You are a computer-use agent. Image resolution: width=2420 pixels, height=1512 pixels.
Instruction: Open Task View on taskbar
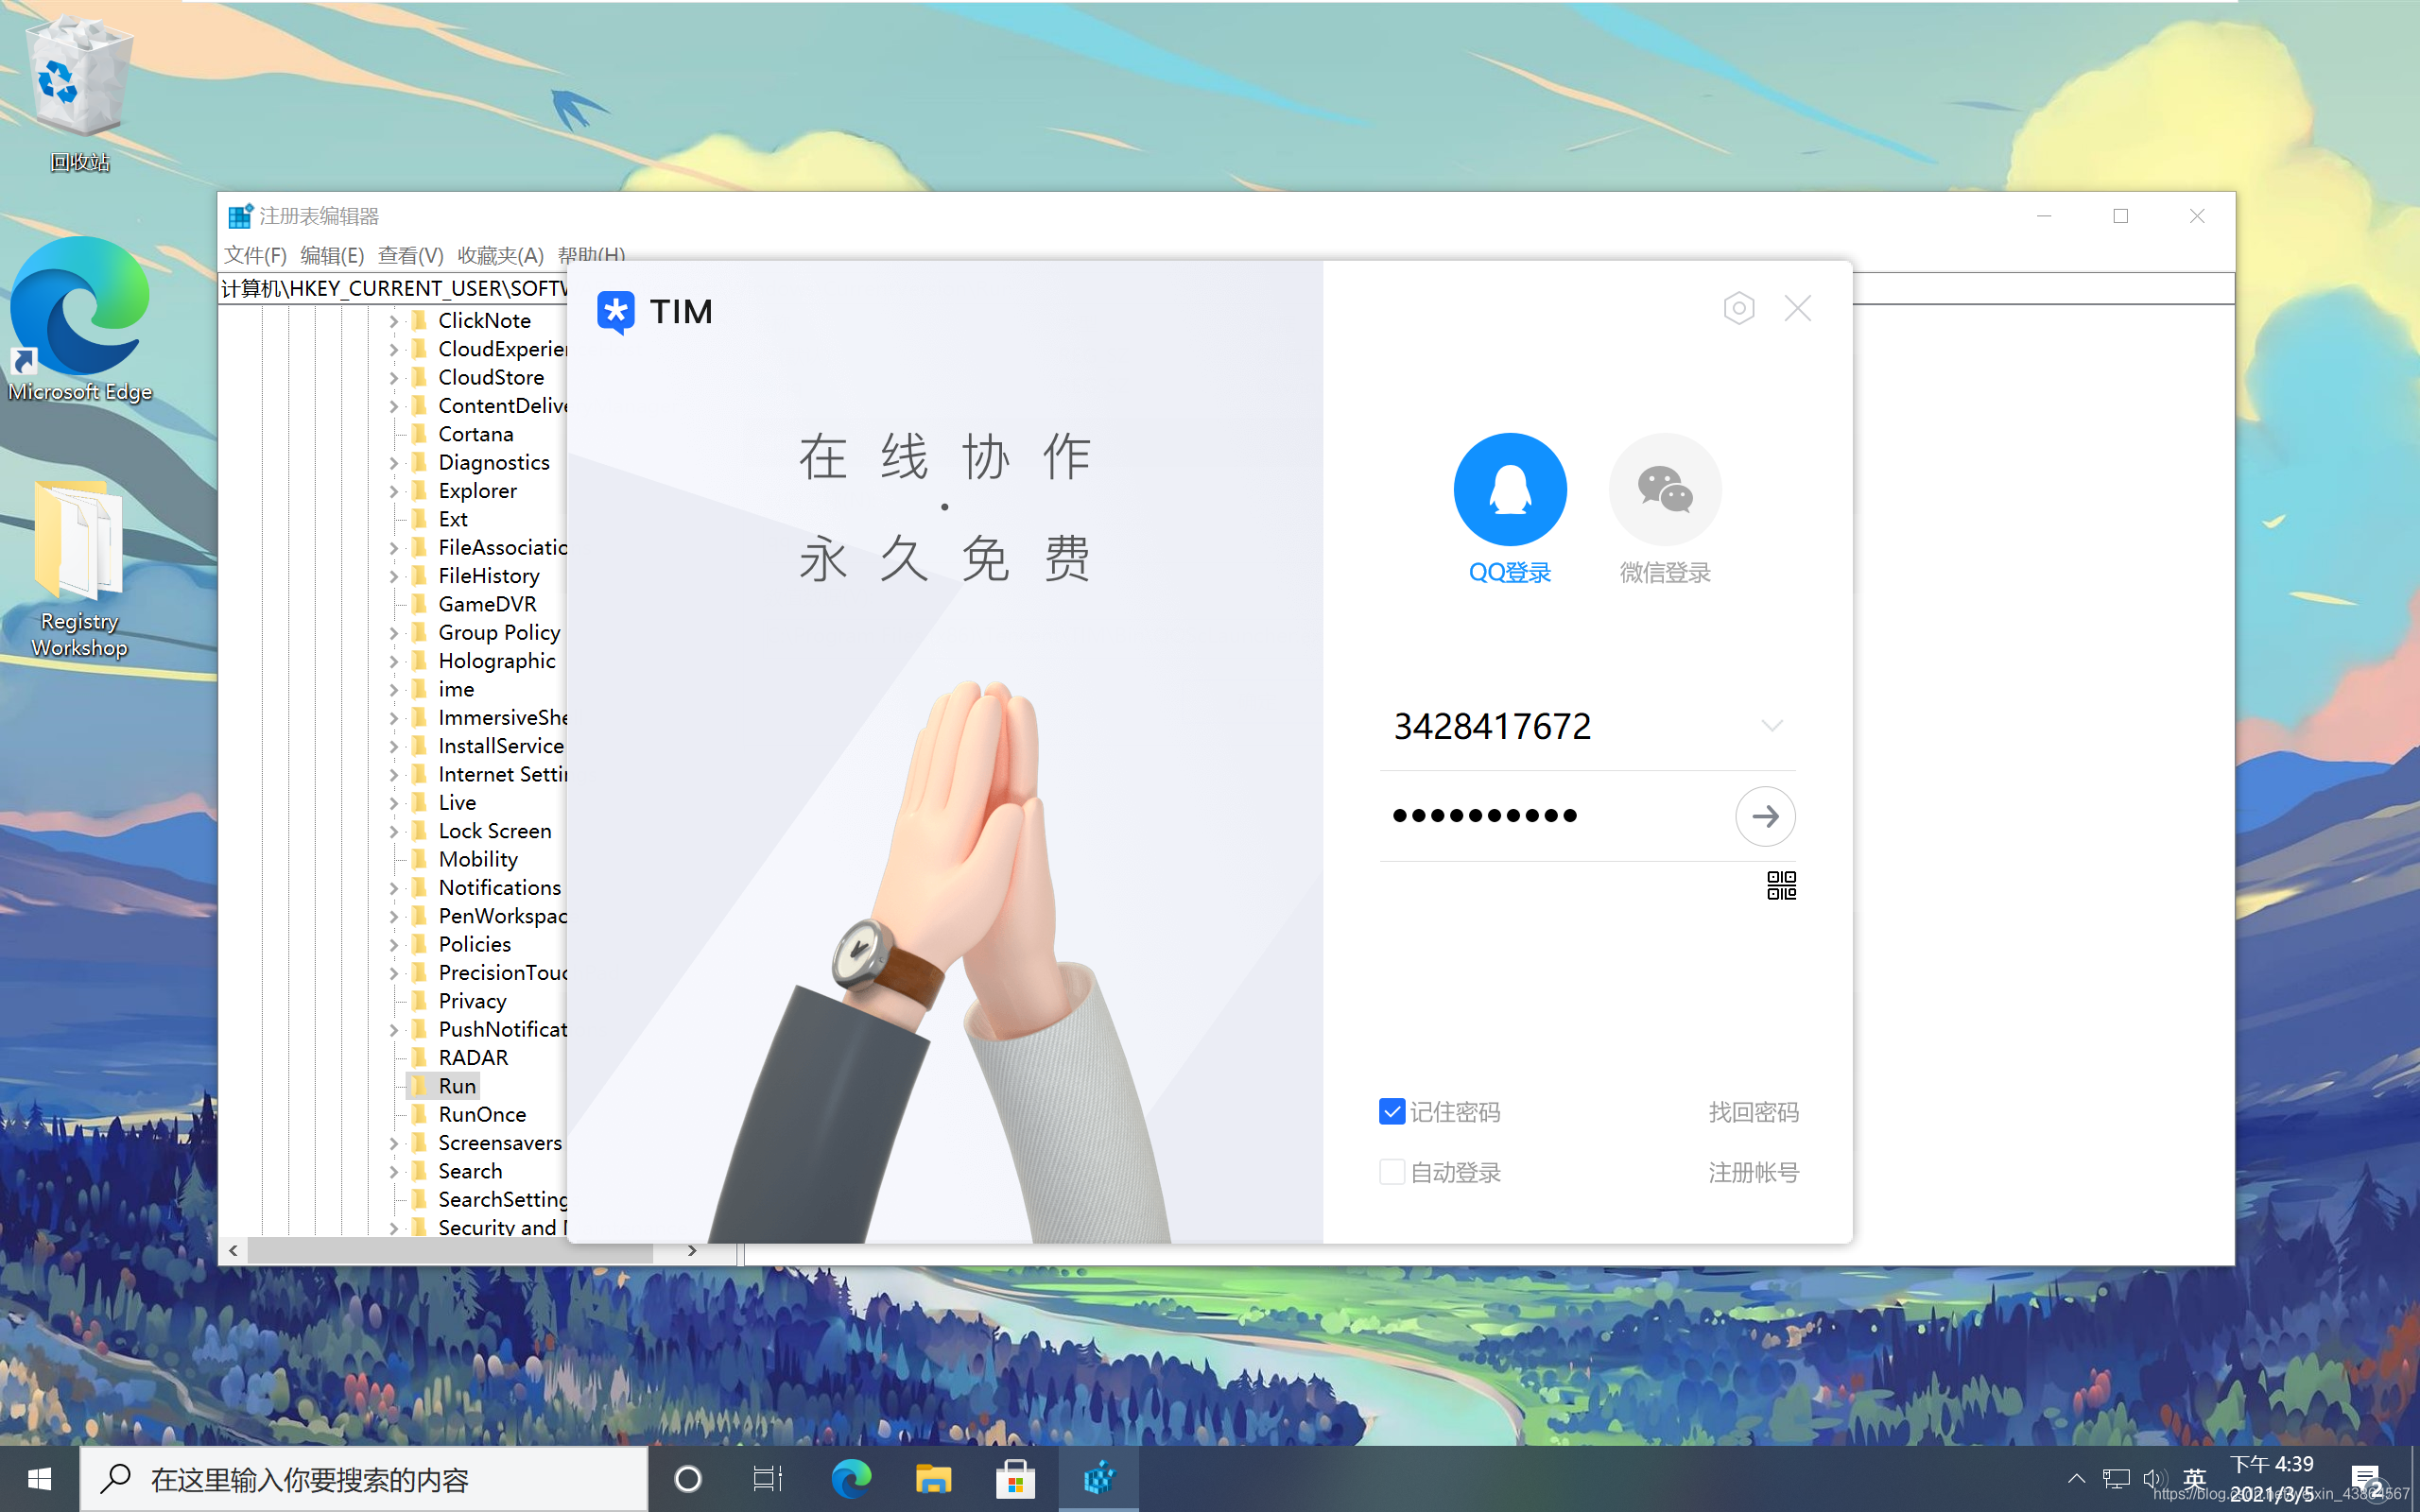(768, 1478)
